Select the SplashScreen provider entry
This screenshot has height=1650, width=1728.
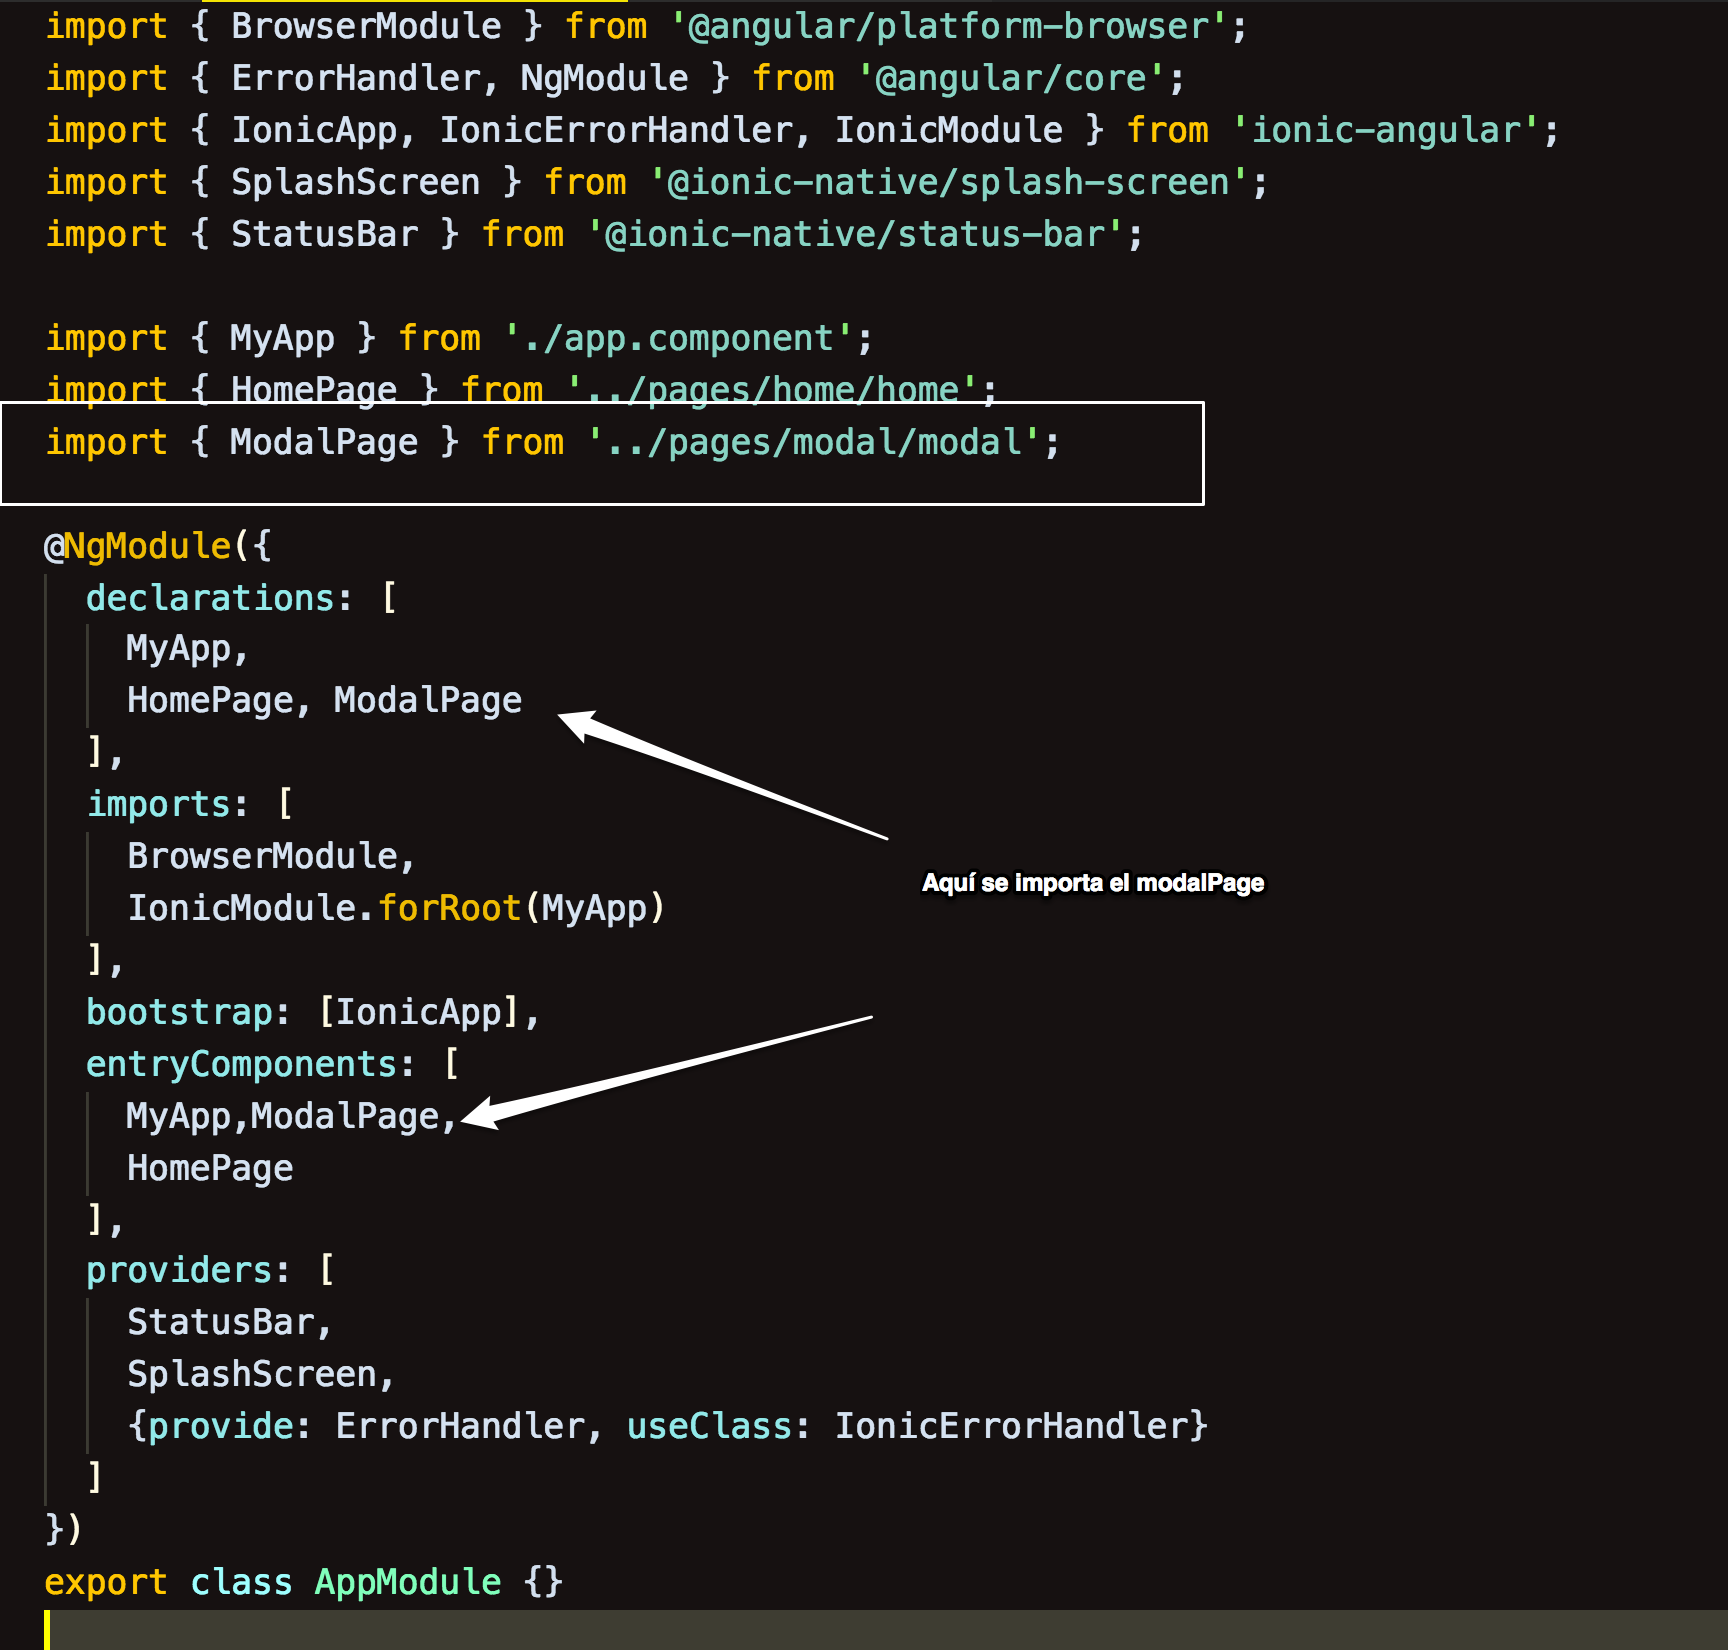258,1373
